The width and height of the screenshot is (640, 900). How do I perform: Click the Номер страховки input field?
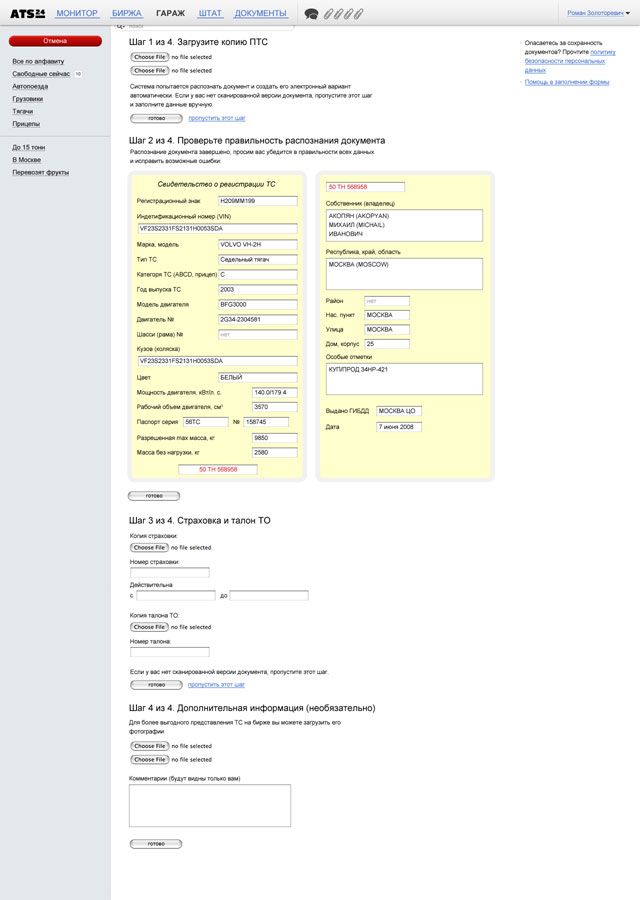170,573
